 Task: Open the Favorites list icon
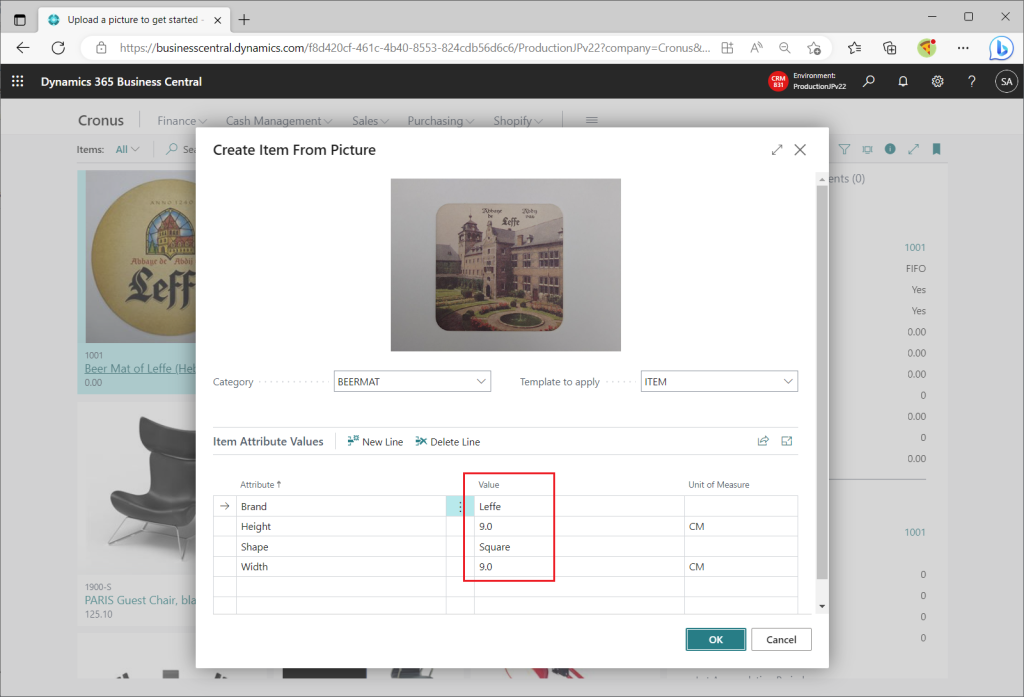pyautogui.click(x=854, y=48)
